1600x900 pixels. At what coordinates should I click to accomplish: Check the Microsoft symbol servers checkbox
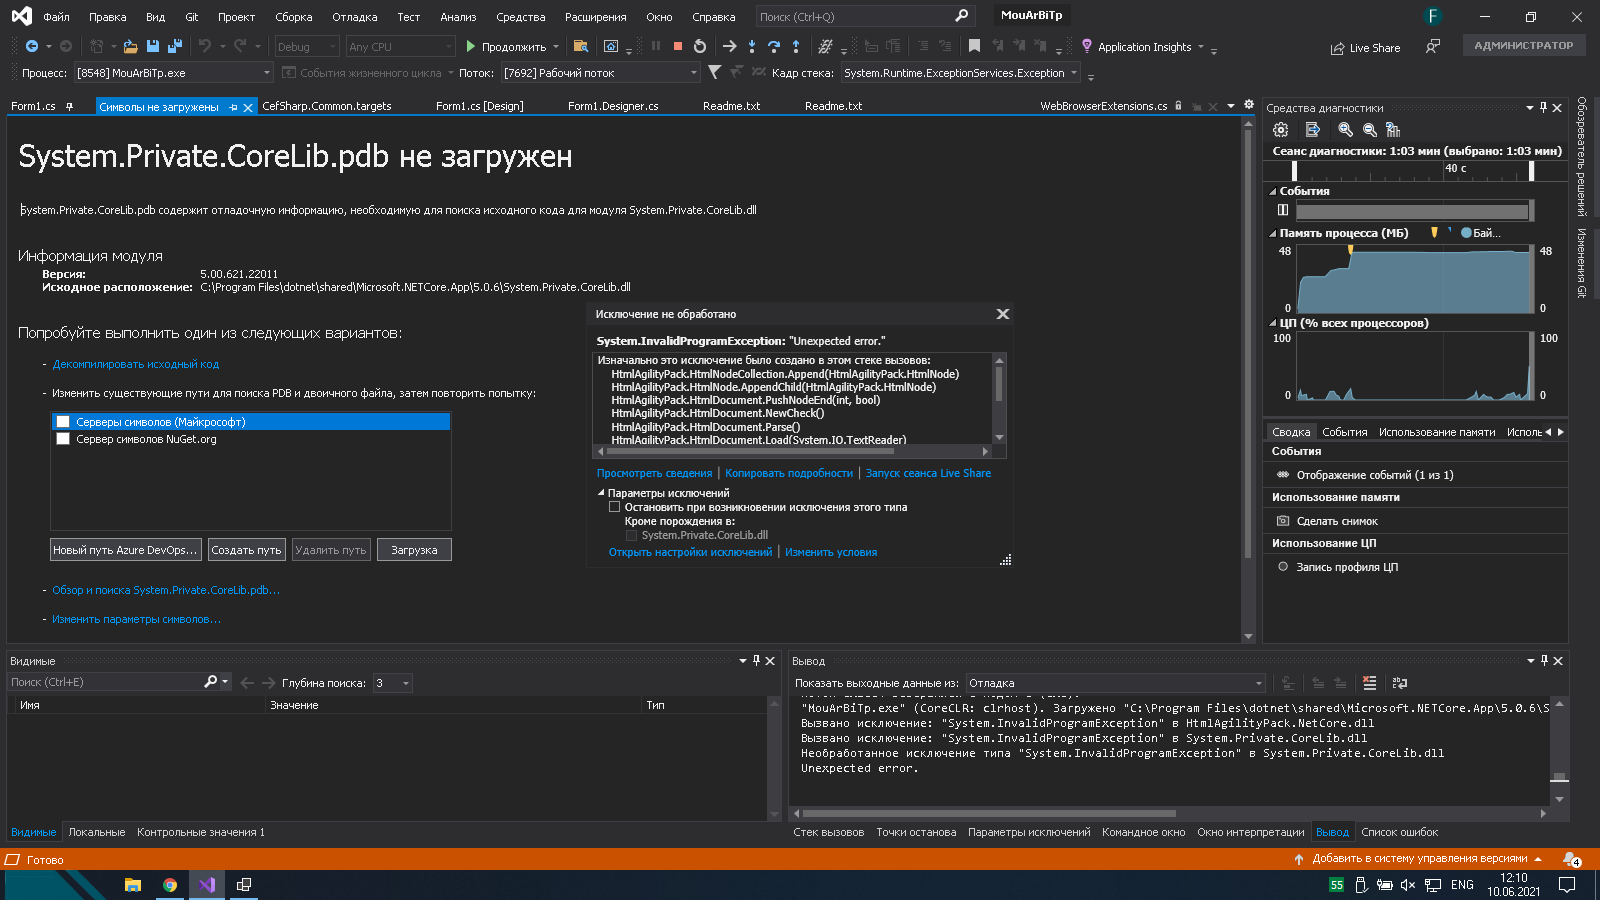(63, 422)
